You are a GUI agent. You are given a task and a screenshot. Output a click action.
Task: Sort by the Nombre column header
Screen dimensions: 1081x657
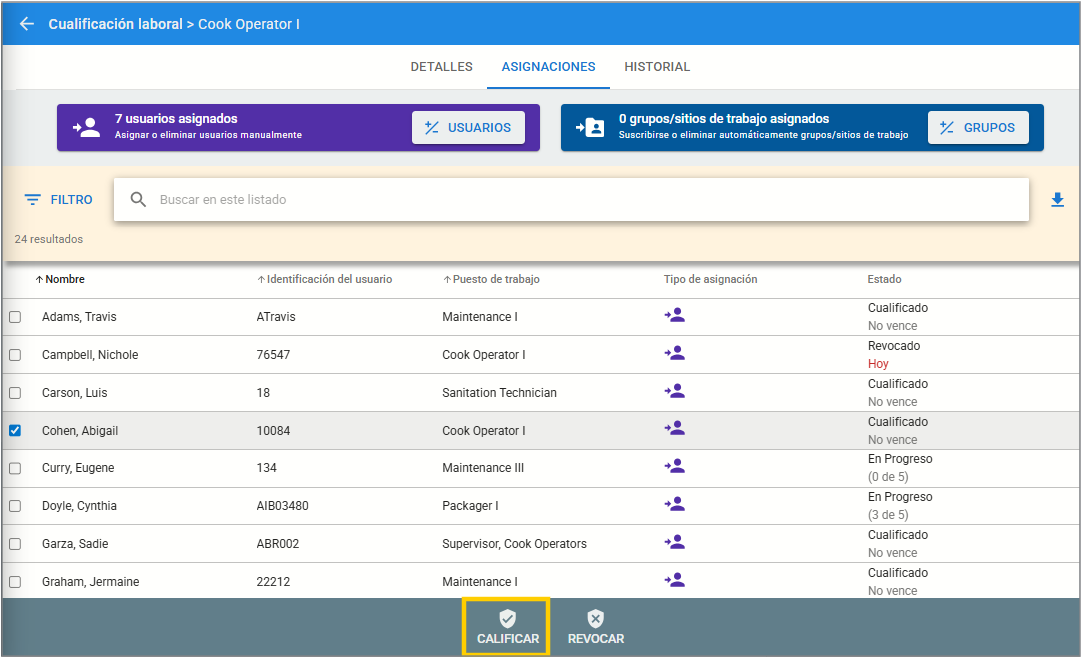coord(64,279)
